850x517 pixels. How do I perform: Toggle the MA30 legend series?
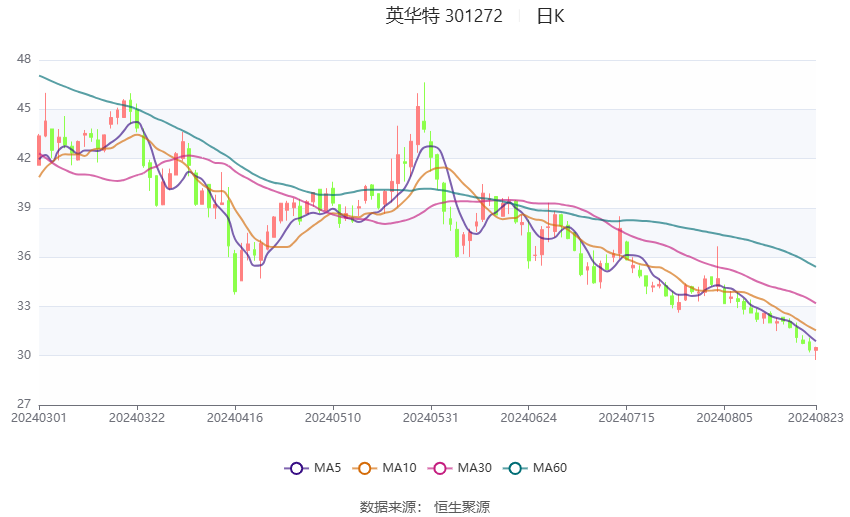460,468
